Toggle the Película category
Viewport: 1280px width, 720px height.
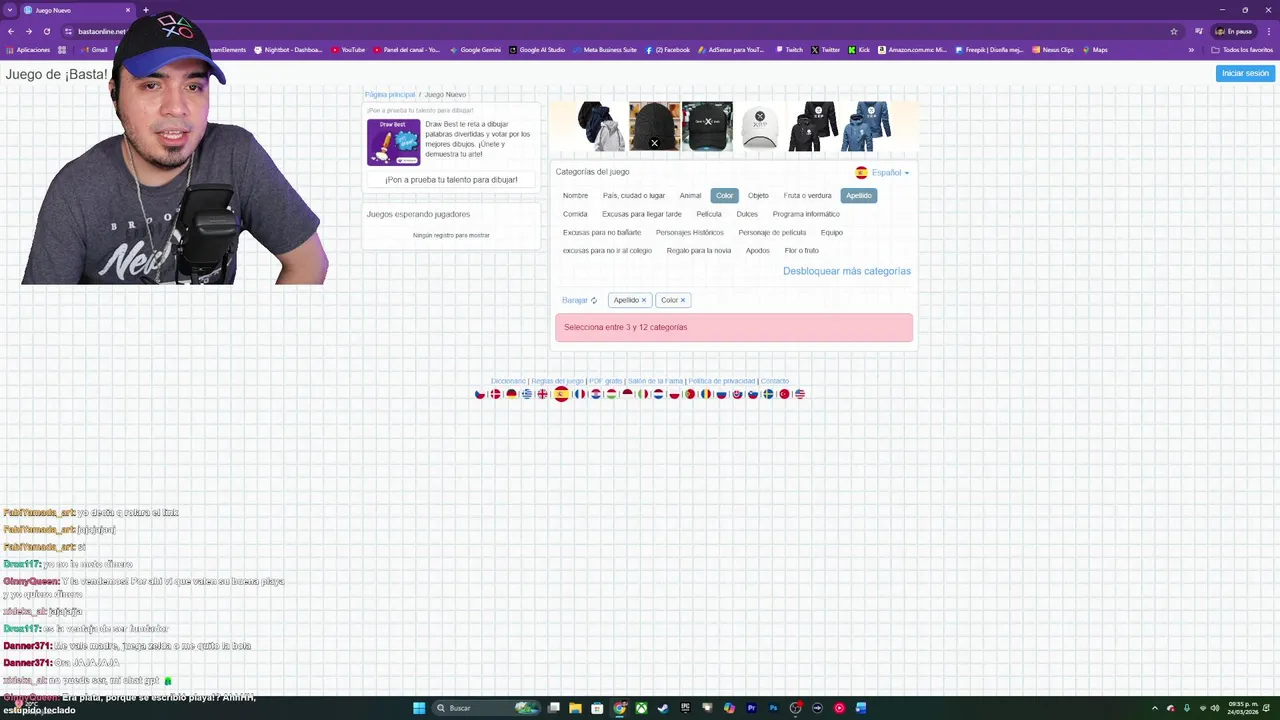(x=709, y=214)
